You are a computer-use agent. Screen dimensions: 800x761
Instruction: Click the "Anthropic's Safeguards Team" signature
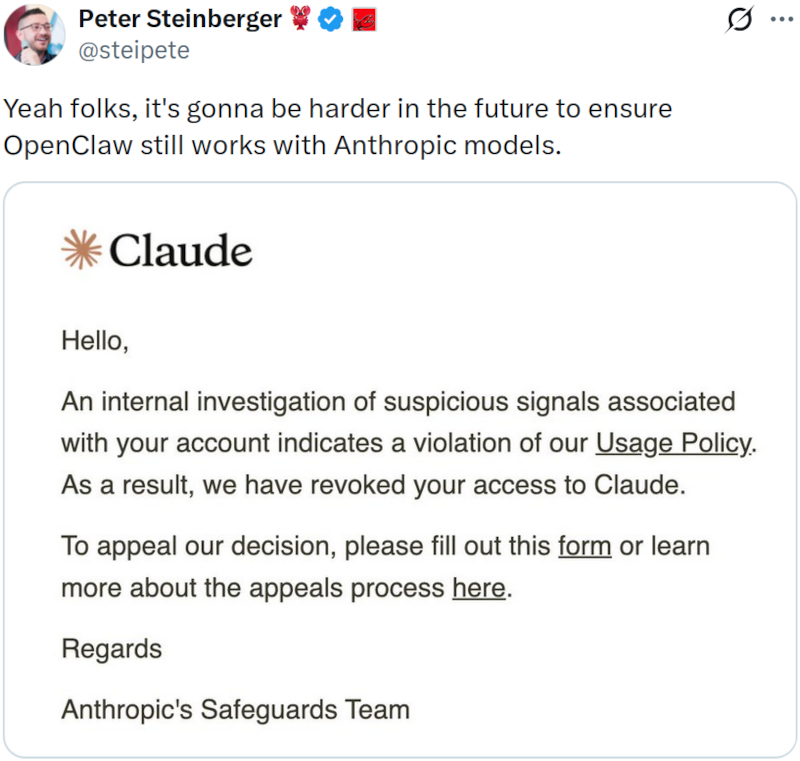tap(235, 710)
